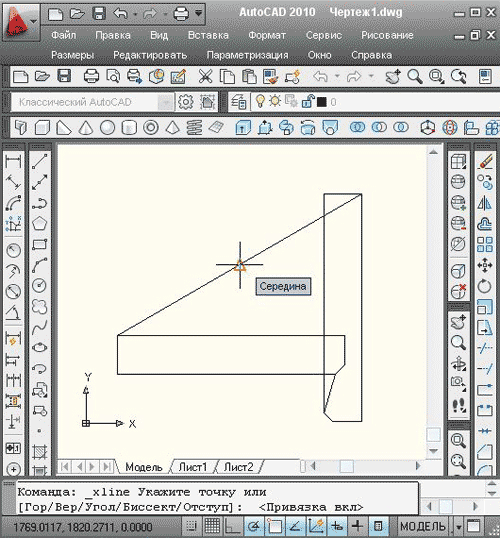Open redo history dropdown in Quick Access toolbar

click(x=165, y=14)
